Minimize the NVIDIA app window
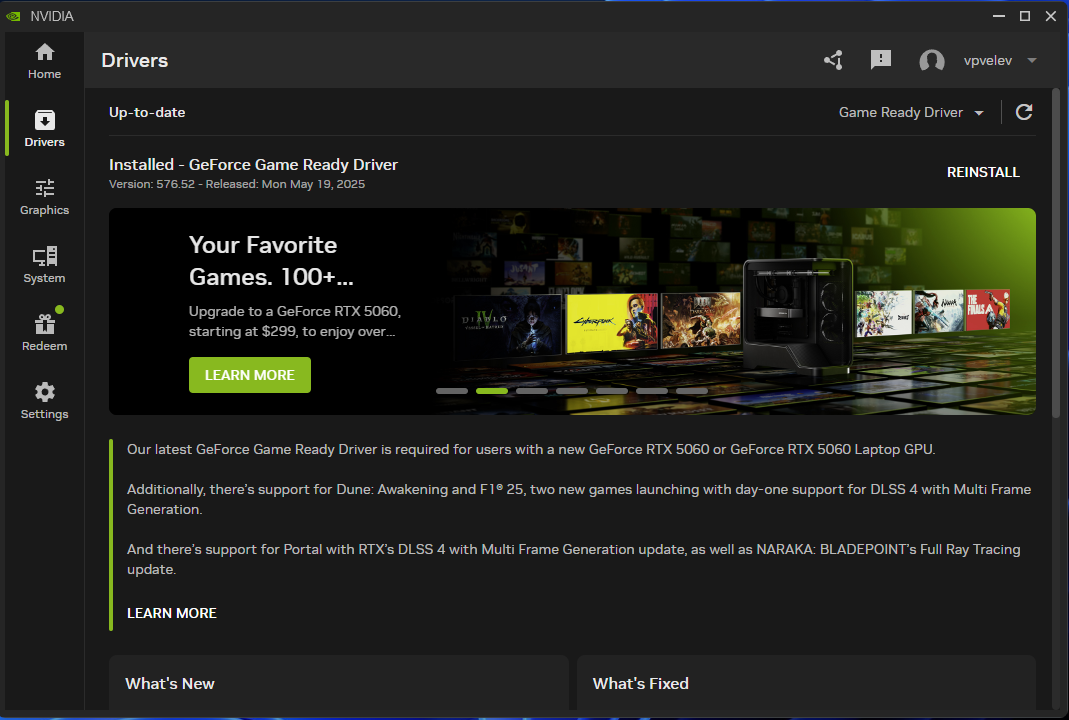 click(999, 16)
